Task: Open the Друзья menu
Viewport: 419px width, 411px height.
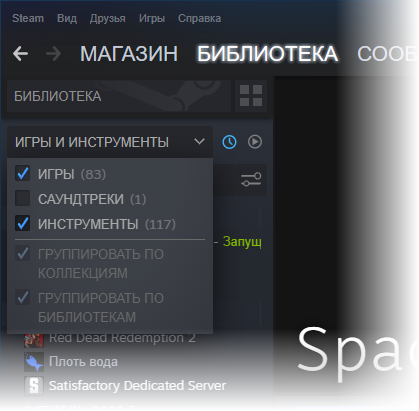Action: click(108, 18)
